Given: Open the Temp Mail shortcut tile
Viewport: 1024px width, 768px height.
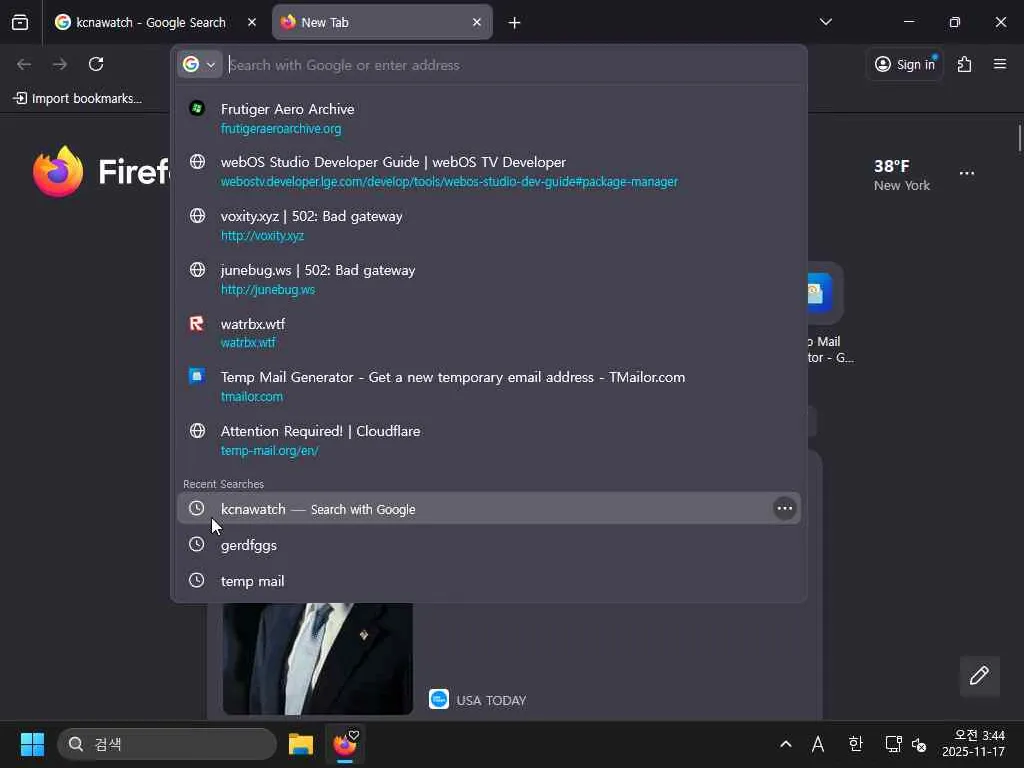Looking at the screenshot, I should [824, 312].
